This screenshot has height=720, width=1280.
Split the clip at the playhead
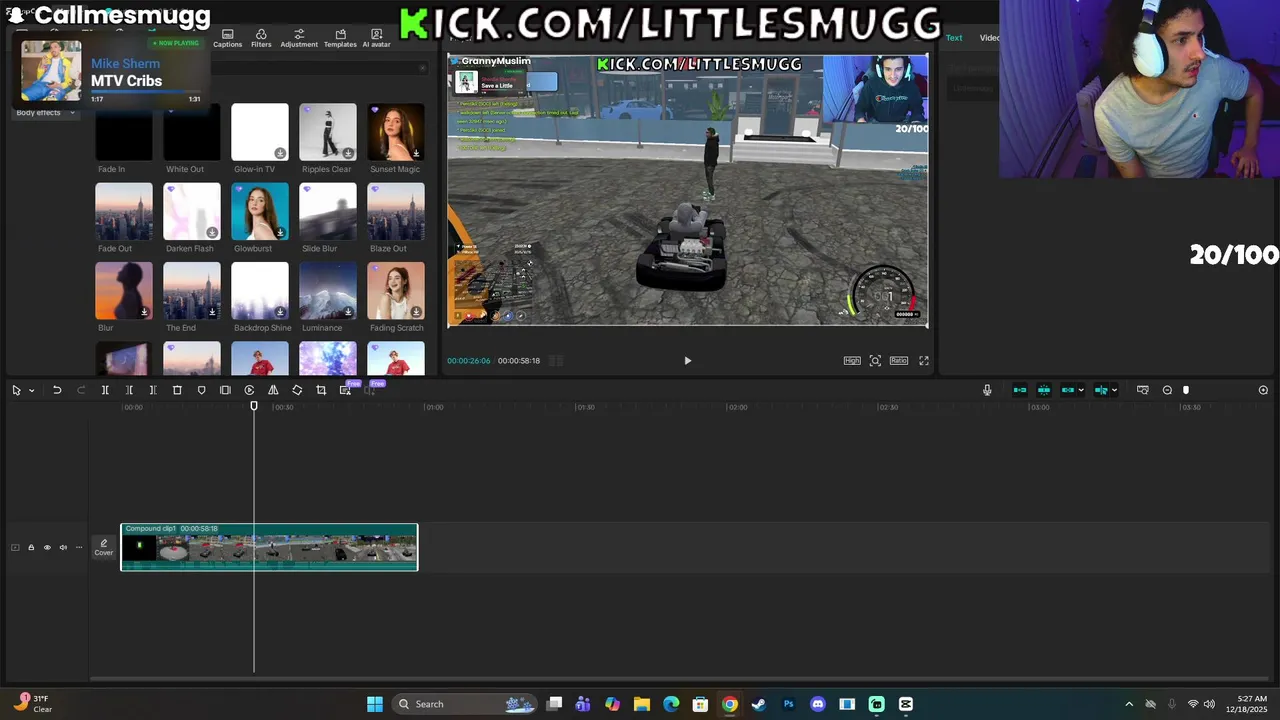tap(105, 390)
